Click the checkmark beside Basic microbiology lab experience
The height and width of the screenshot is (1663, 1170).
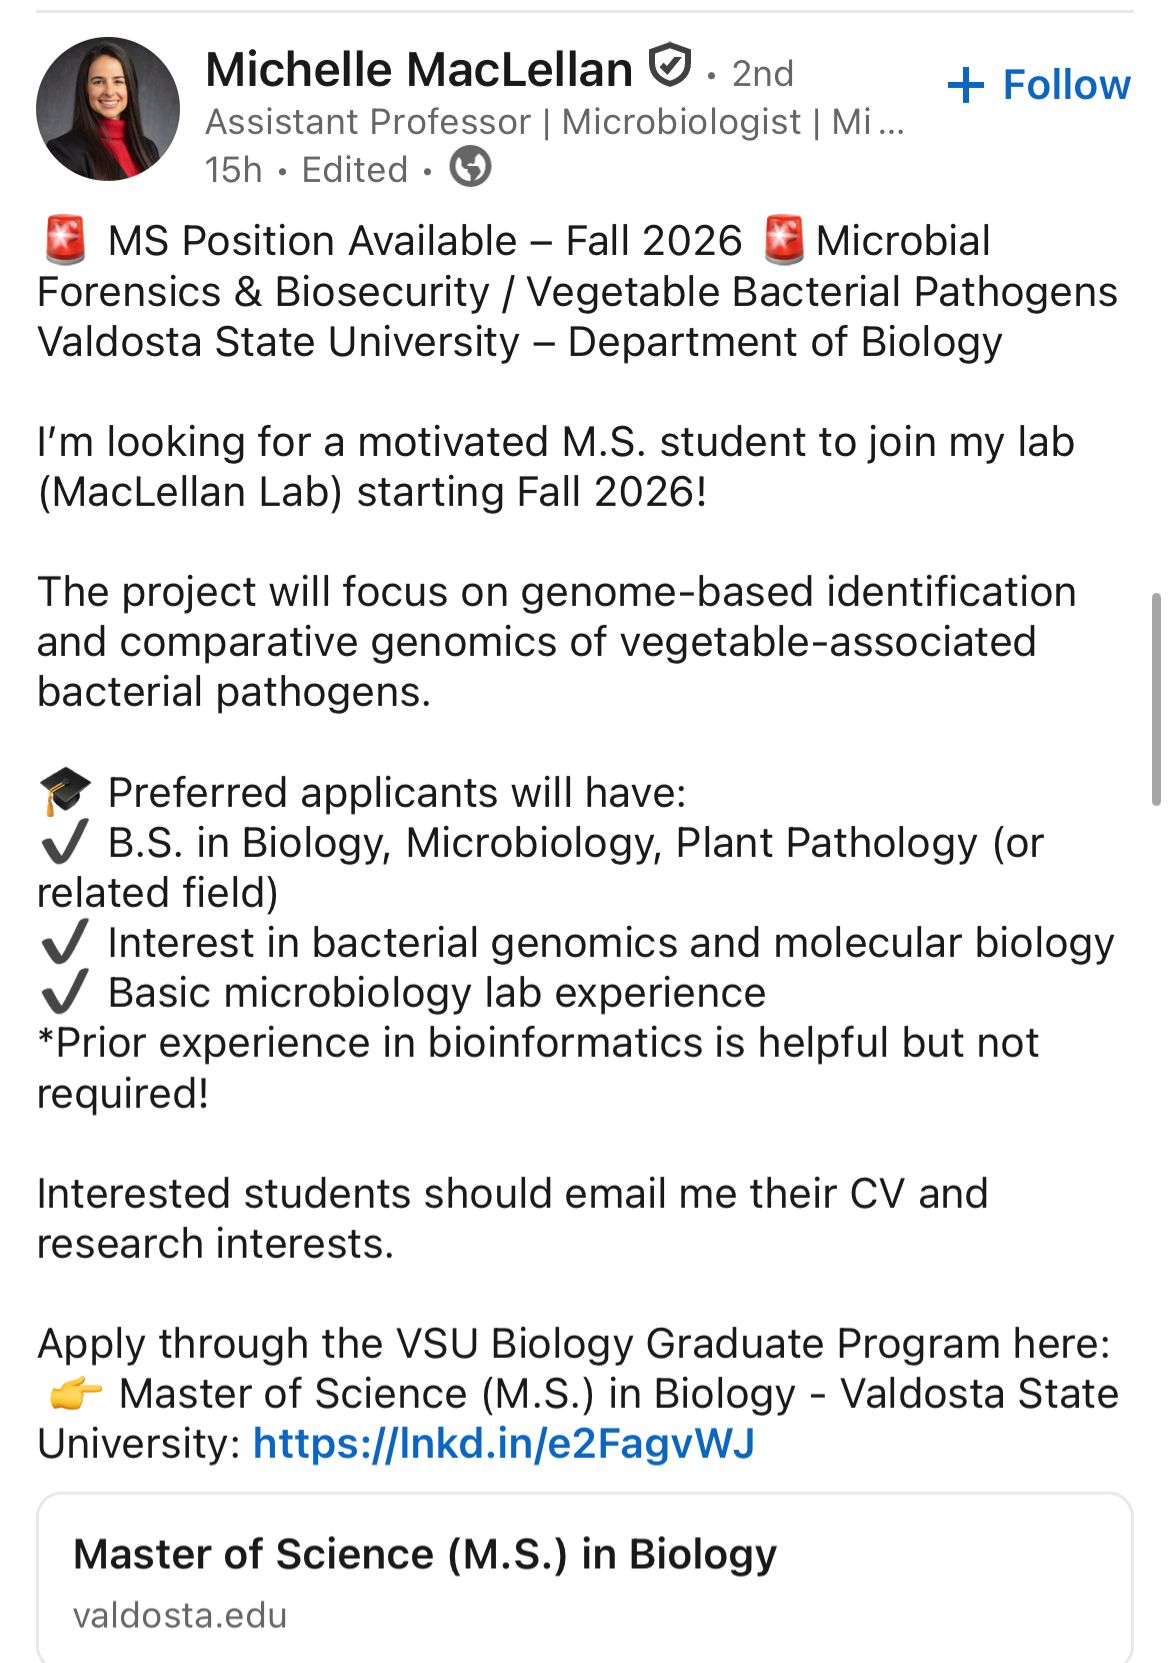point(64,992)
